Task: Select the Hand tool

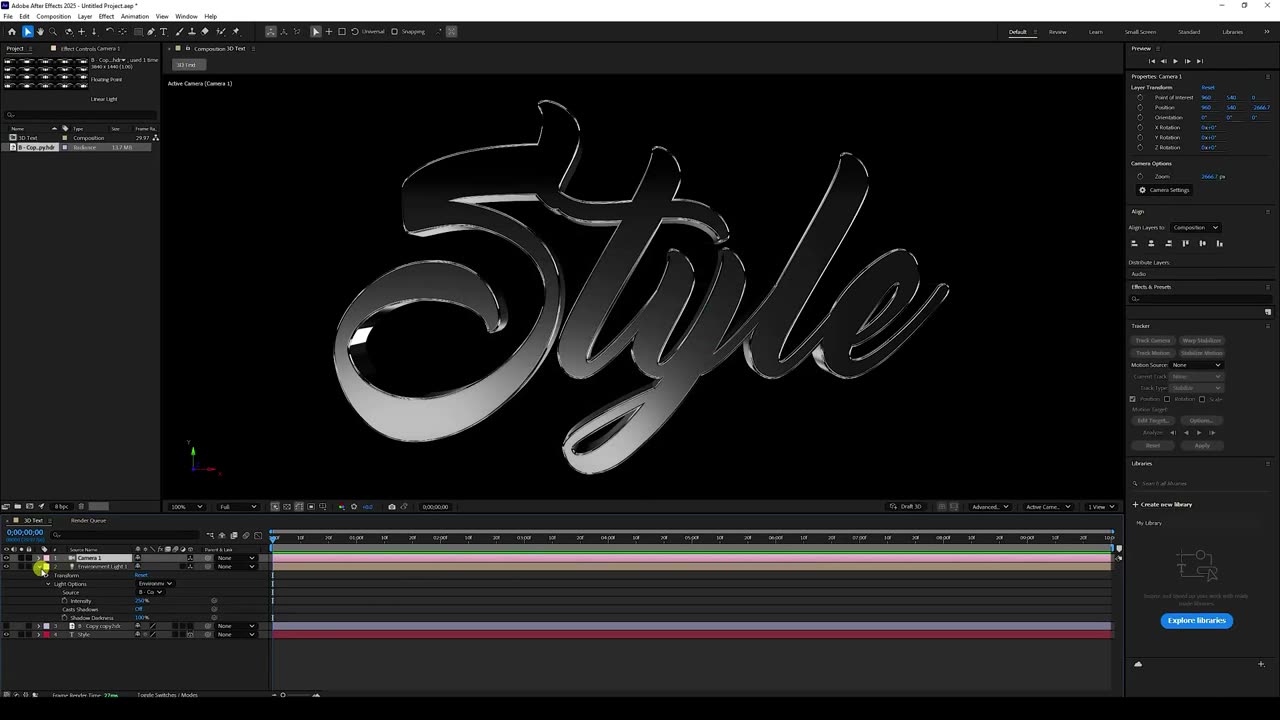Action: (x=40, y=31)
